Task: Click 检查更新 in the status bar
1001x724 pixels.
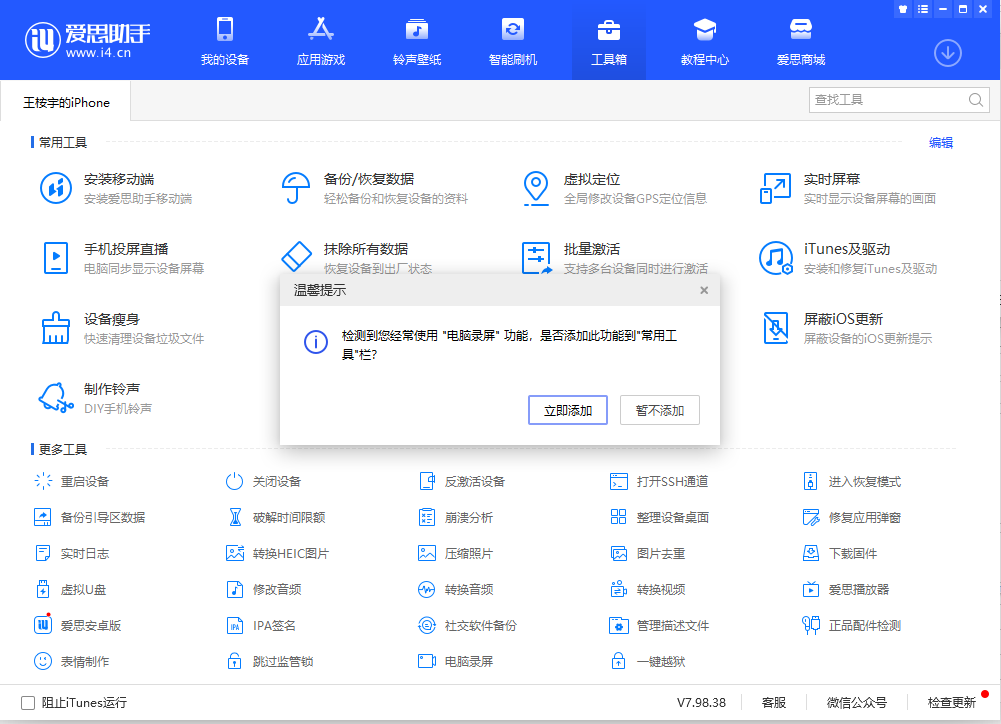Action: pos(951,703)
